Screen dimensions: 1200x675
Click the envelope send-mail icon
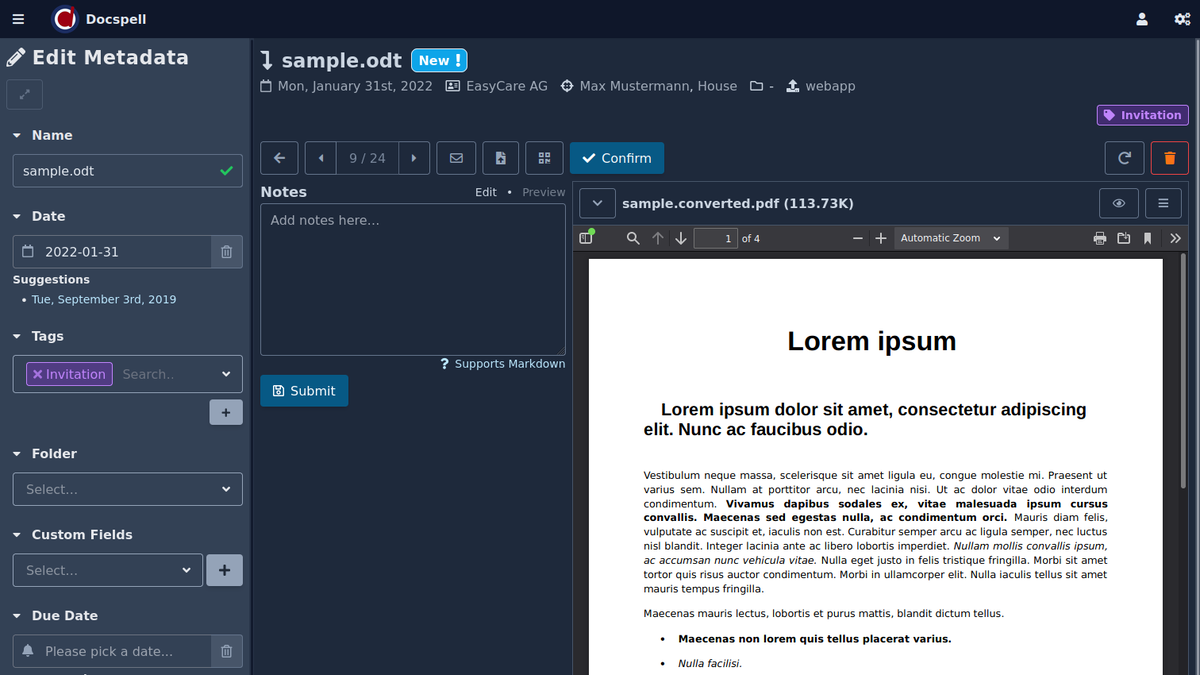tap(456, 158)
